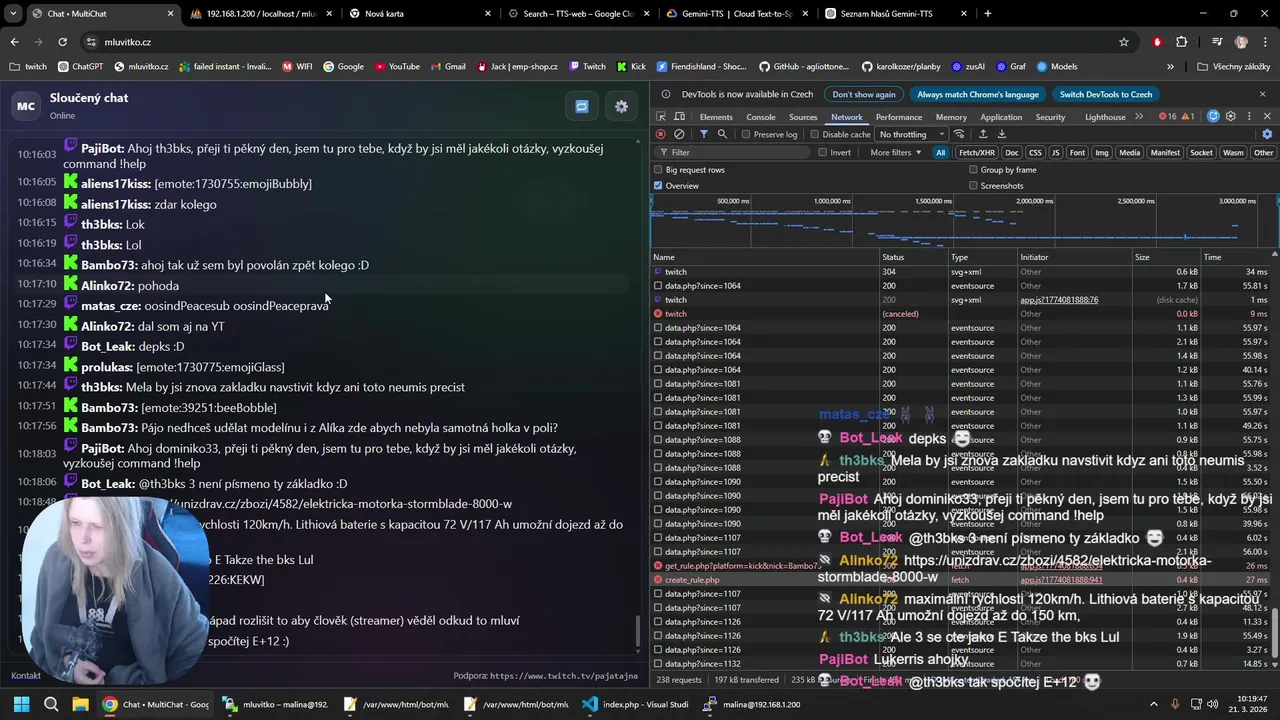
Task: Click Don't show again button
Action: [864, 94]
